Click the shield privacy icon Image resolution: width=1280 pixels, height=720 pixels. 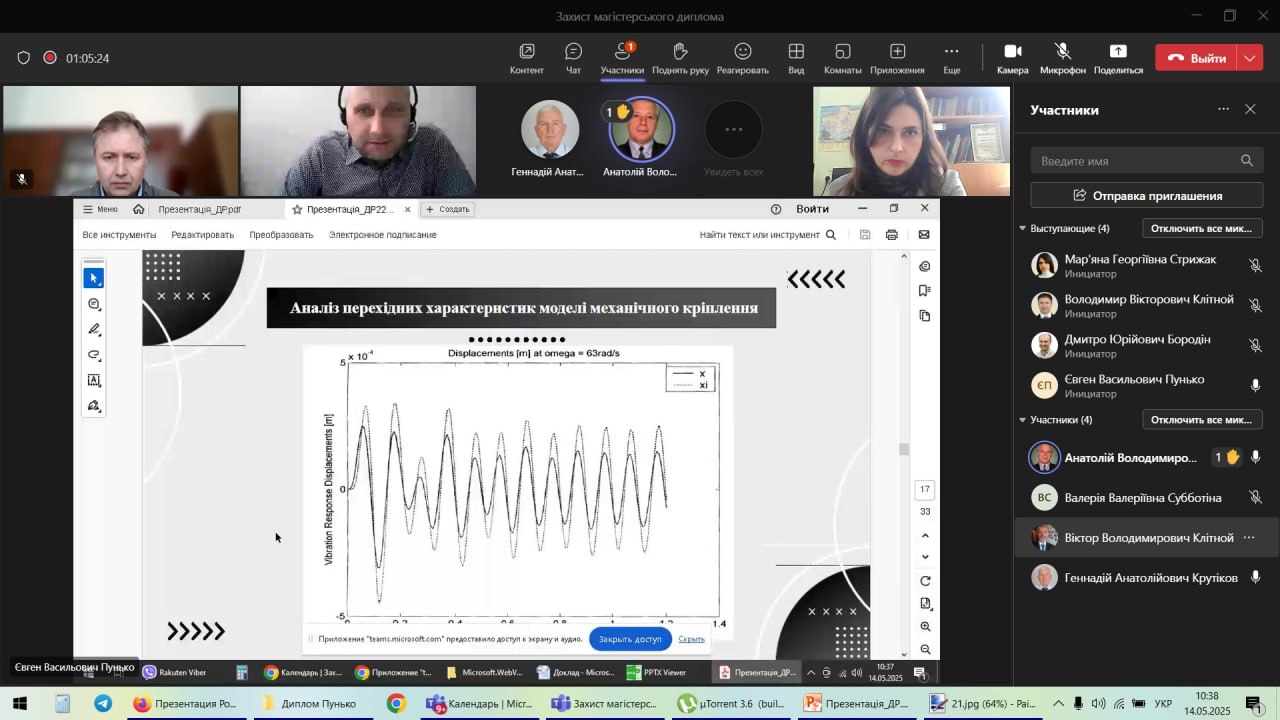[x=24, y=58]
